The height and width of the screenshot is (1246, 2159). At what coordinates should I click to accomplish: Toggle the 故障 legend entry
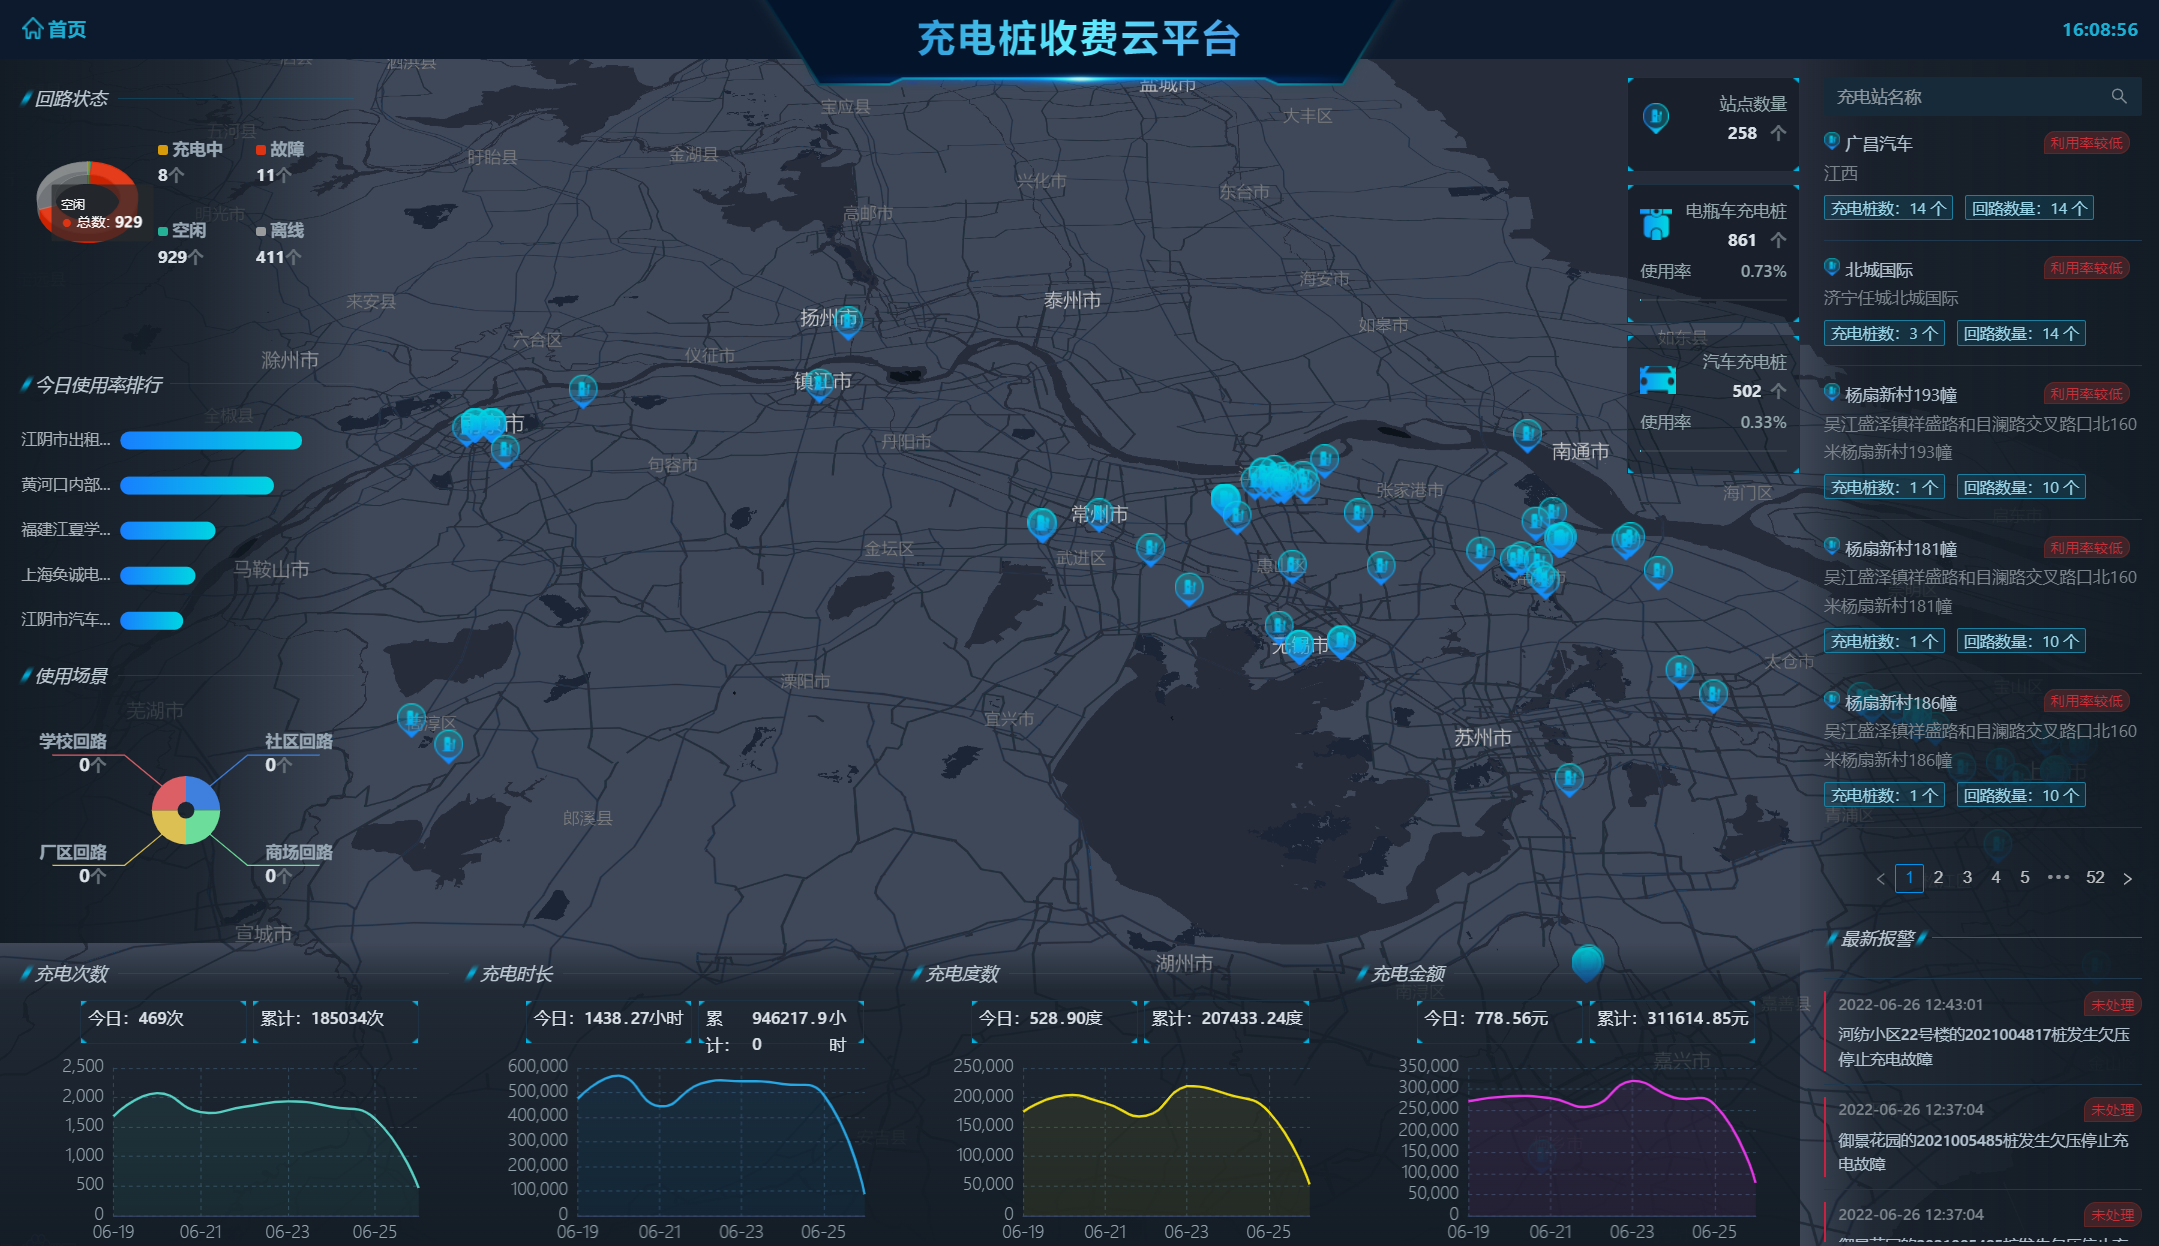pos(279,149)
